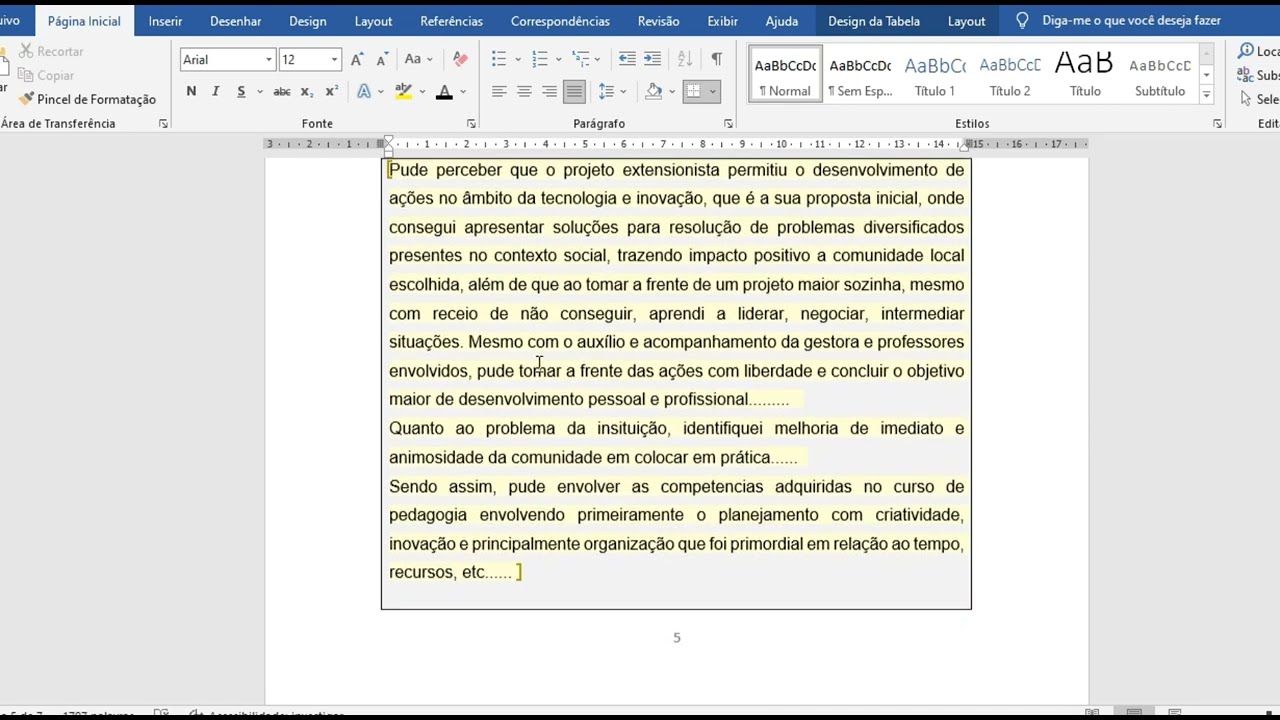Click the Localizar find button

pos(1259,51)
